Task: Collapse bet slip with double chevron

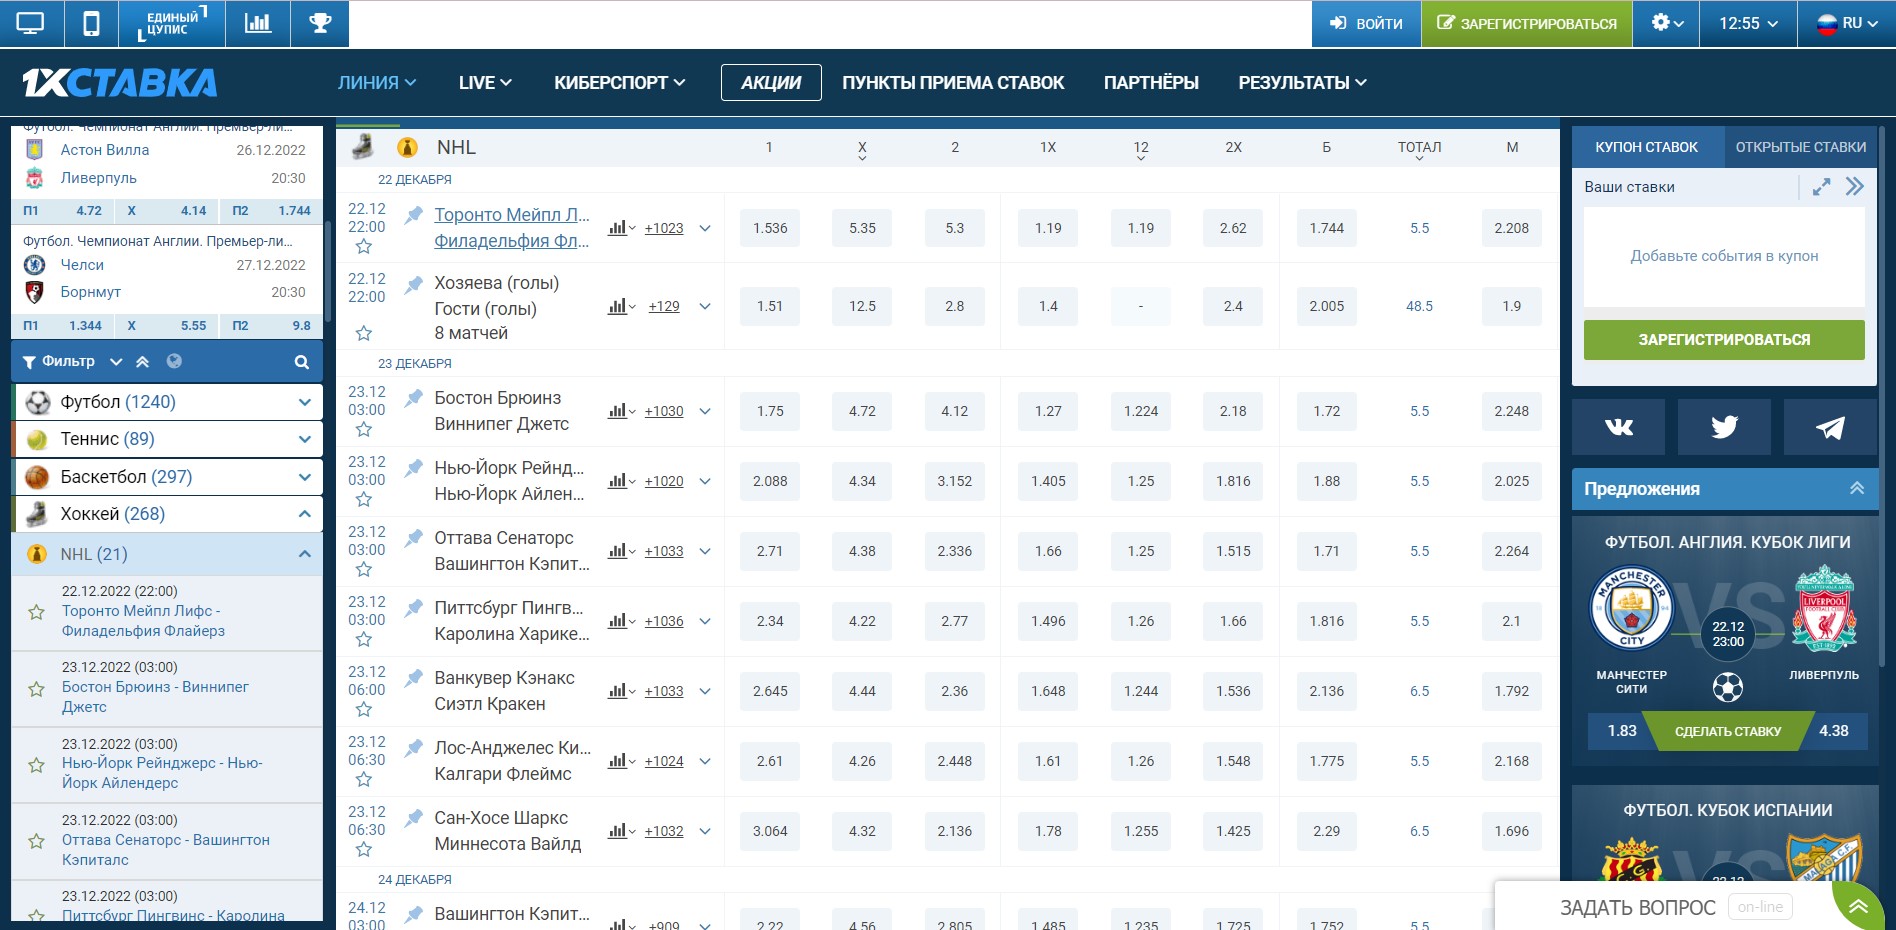Action: (1855, 187)
